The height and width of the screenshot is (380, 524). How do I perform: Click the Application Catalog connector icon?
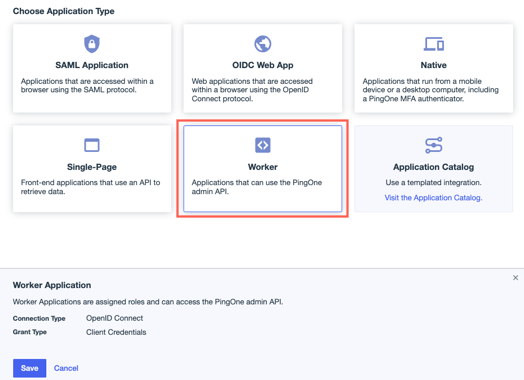[x=434, y=145]
